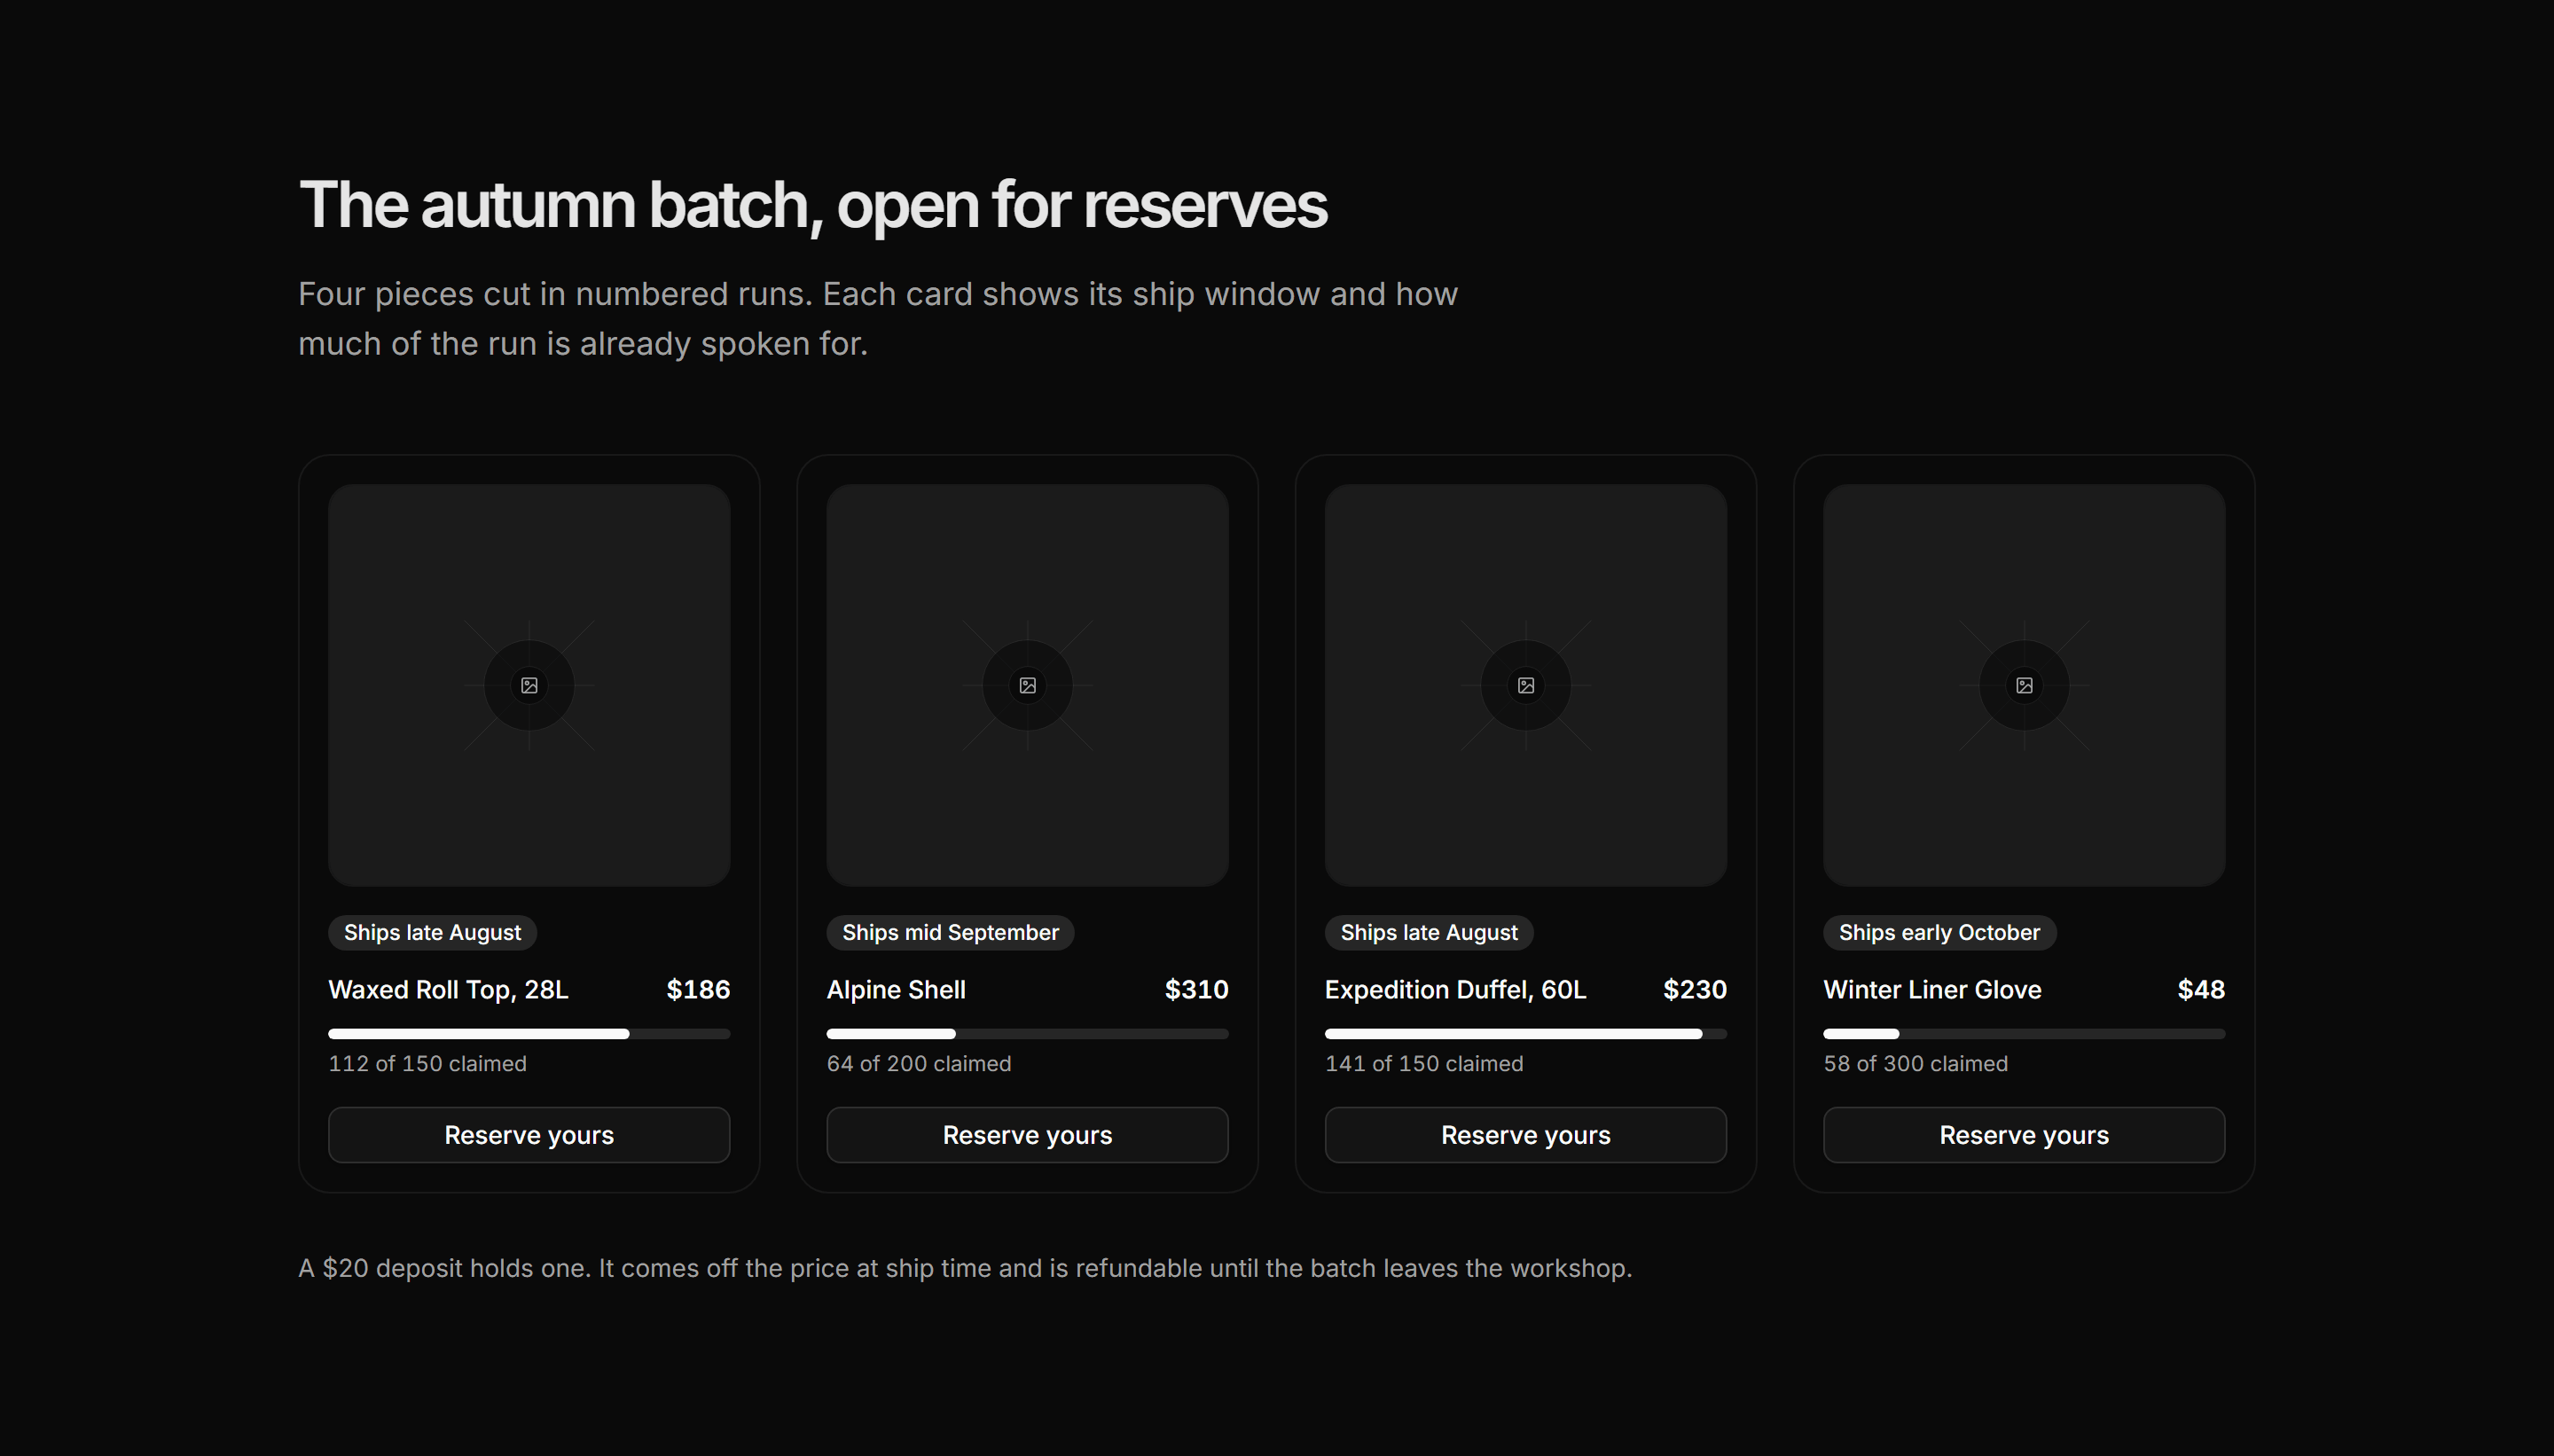Click the 'Ships mid September' badge
Viewport: 2554px width, 1456px height.
[x=950, y=933]
